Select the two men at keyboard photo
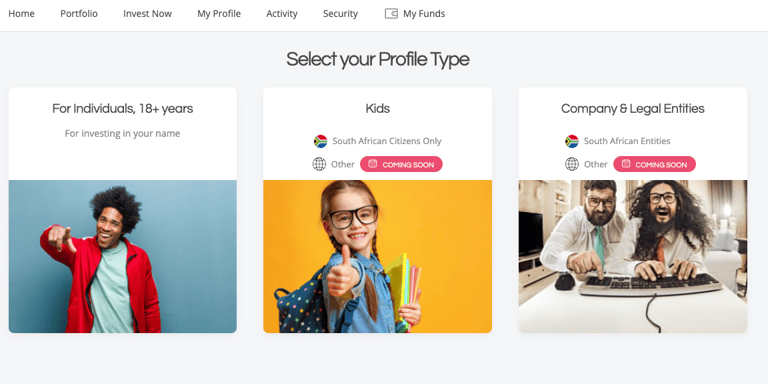Image resolution: width=768 pixels, height=384 pixels. pos(633,257)
